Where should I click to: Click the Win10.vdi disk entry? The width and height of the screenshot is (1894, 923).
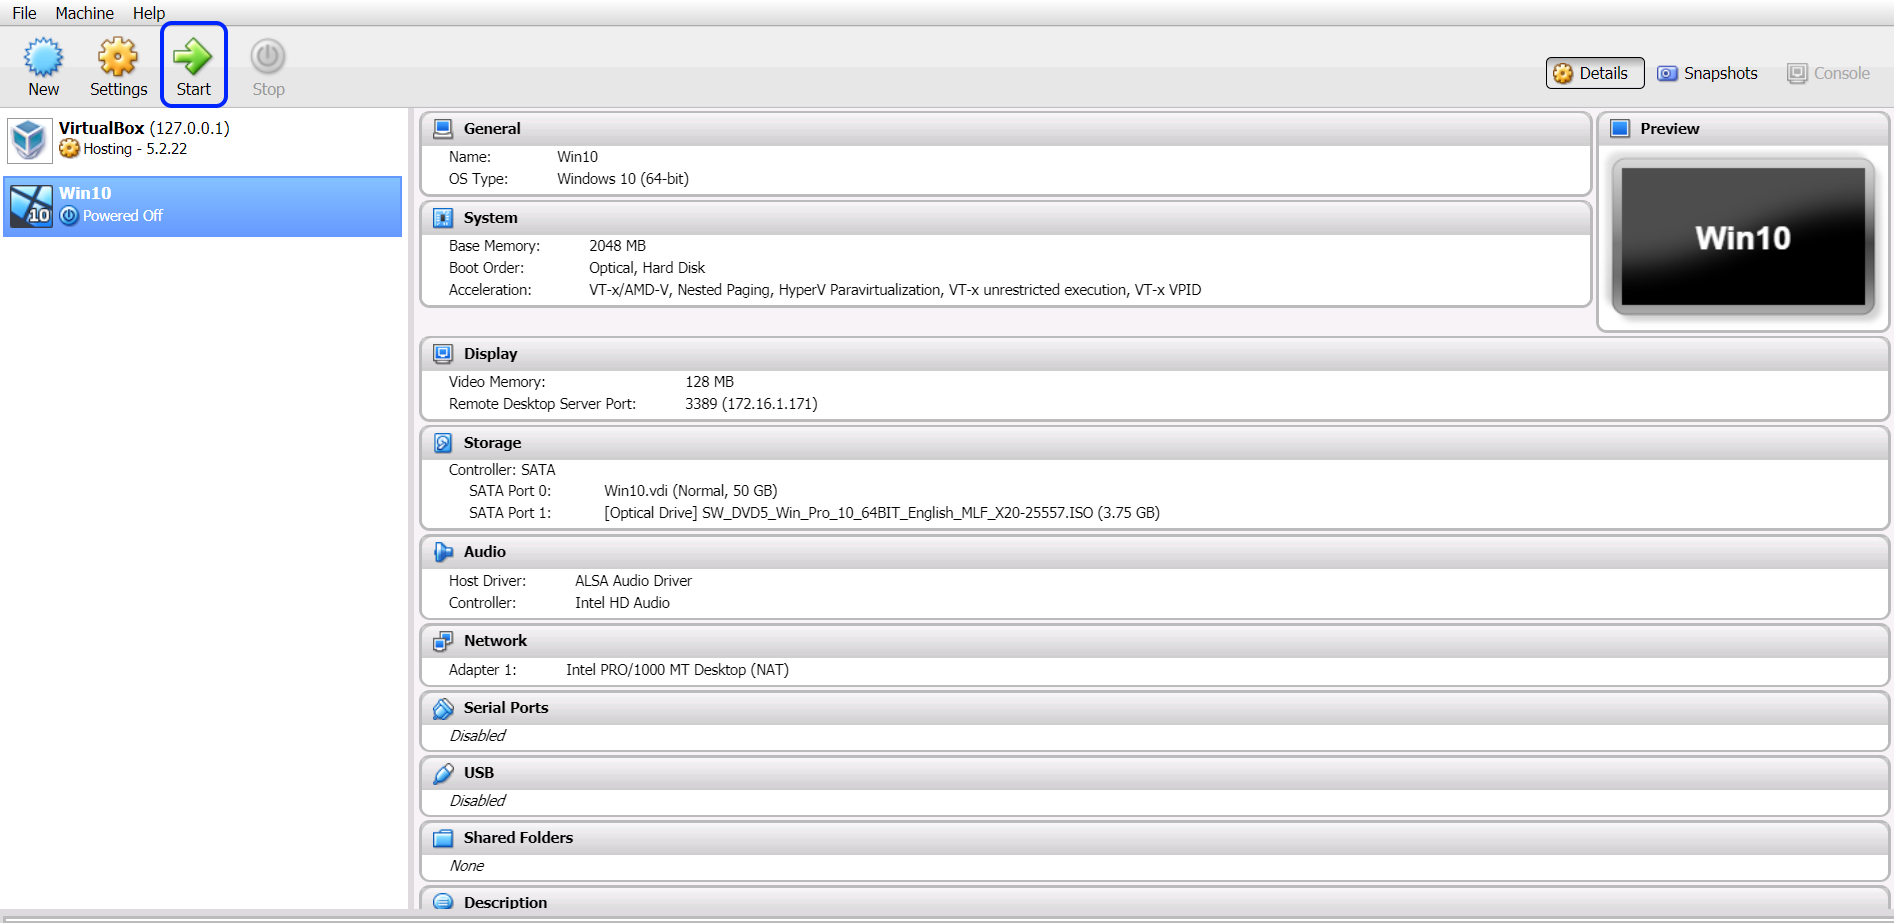coord(690,491)
